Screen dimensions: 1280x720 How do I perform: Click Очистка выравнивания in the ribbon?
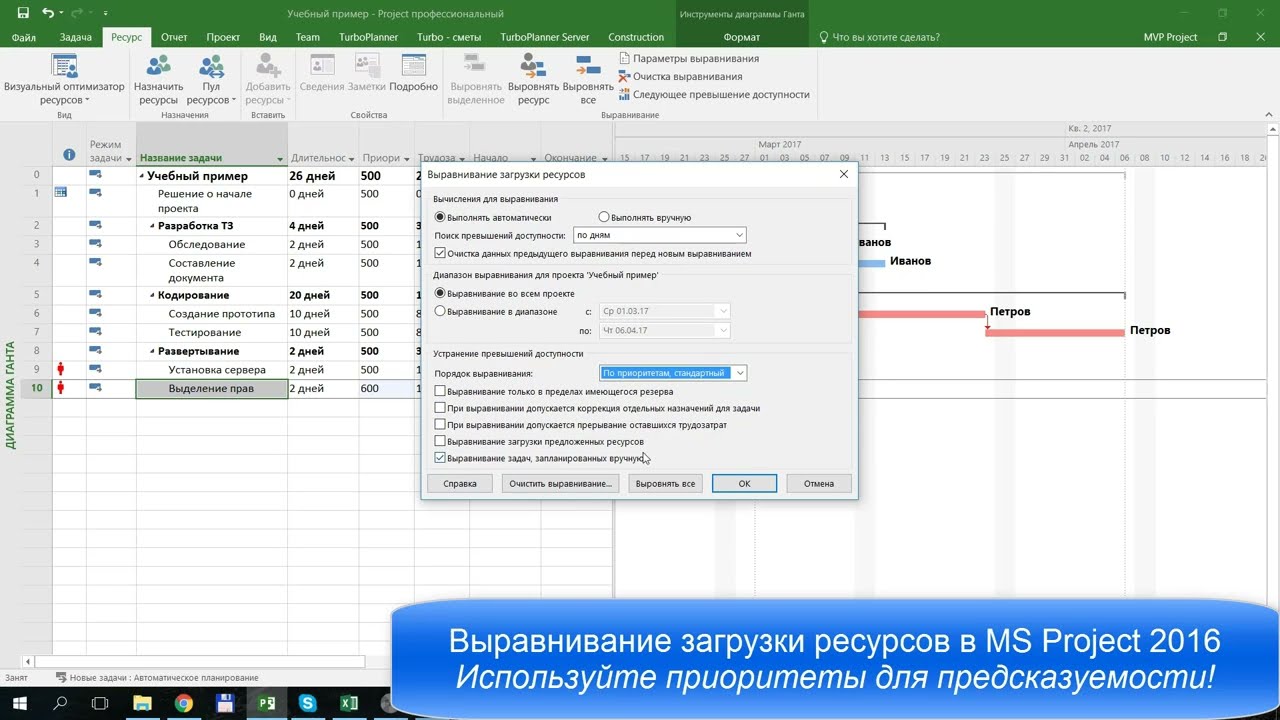pos(680,76)
